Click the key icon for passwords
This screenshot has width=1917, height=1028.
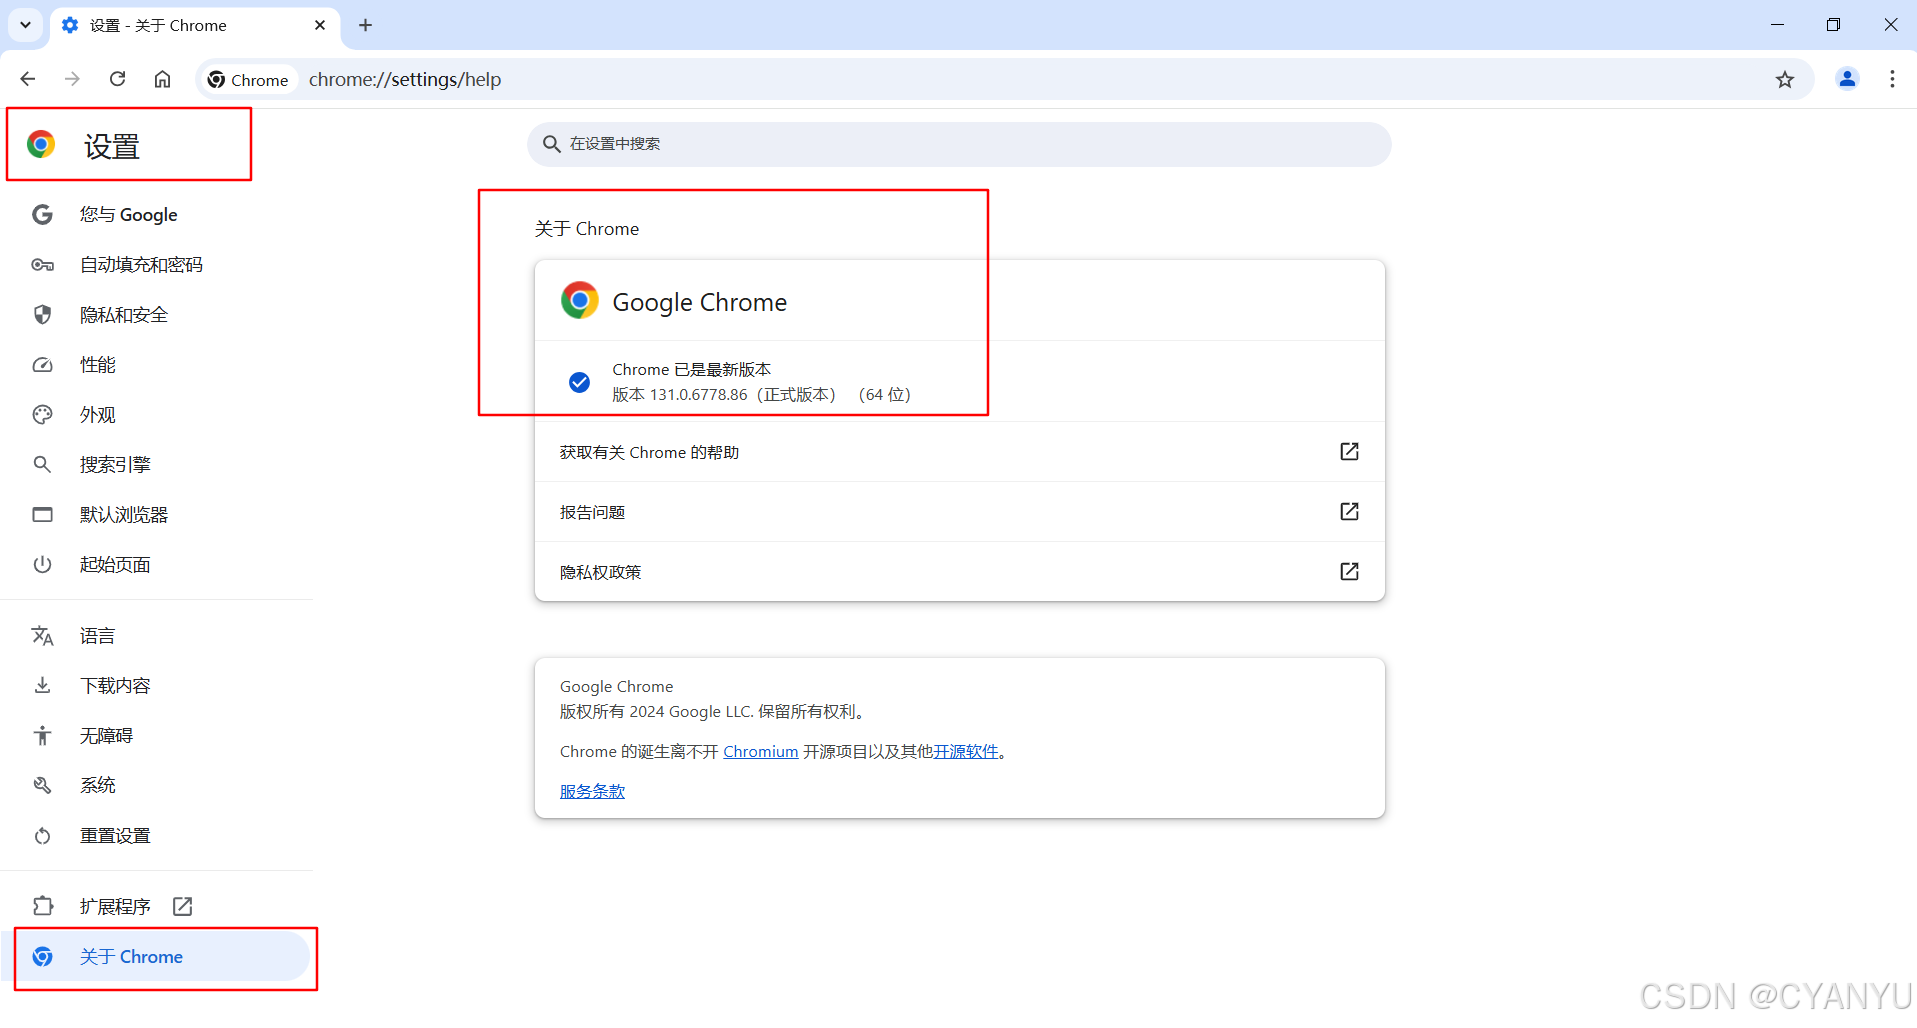pos(42,264)
